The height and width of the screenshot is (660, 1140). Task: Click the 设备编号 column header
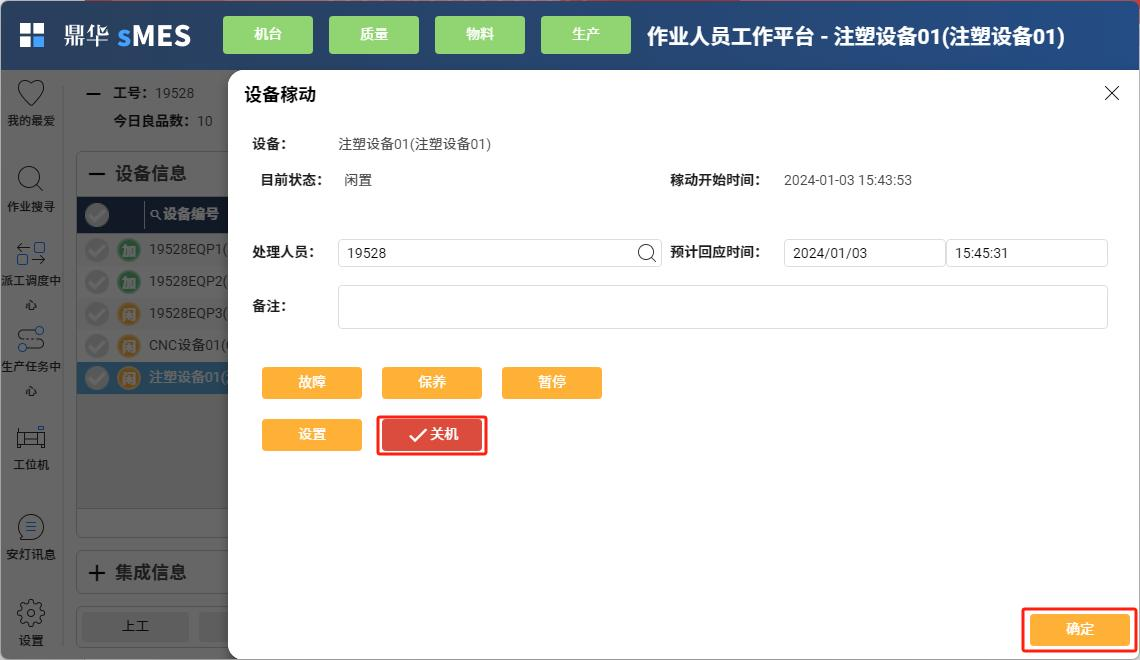coord(190,214)
